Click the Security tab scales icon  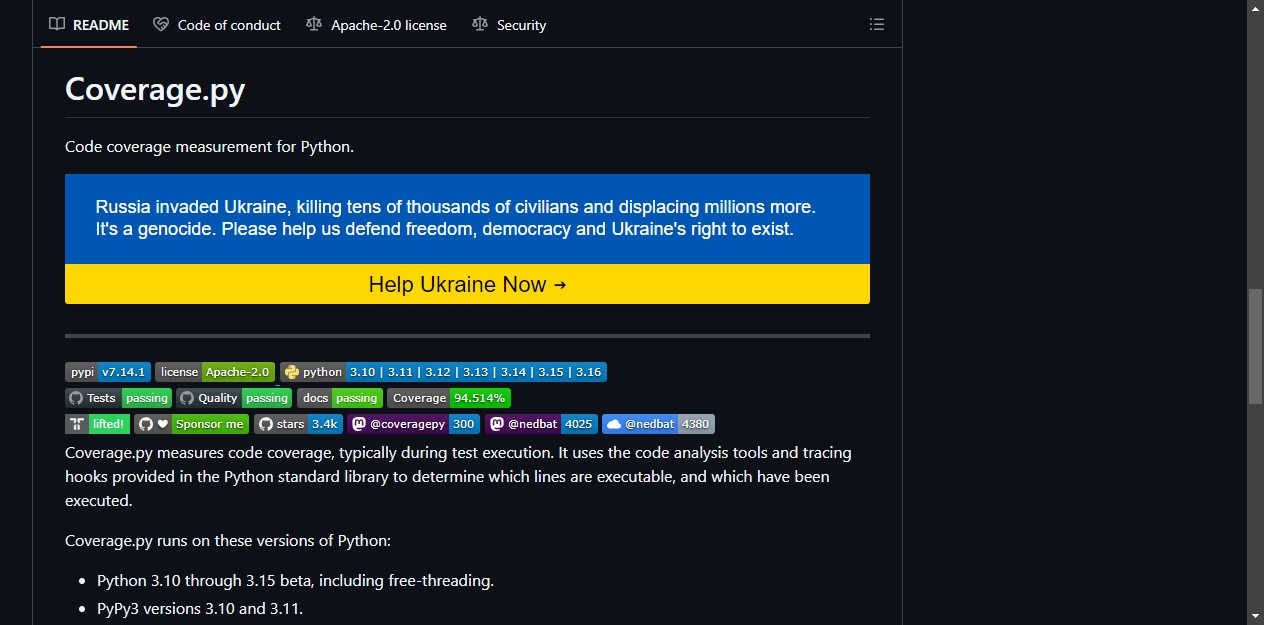(x=480, y=25)
